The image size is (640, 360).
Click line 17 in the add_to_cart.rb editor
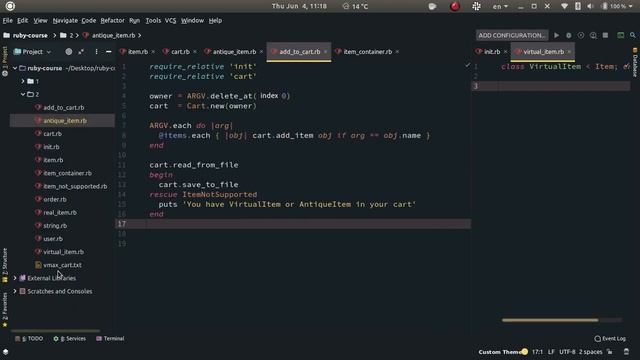tap(293, 224)
